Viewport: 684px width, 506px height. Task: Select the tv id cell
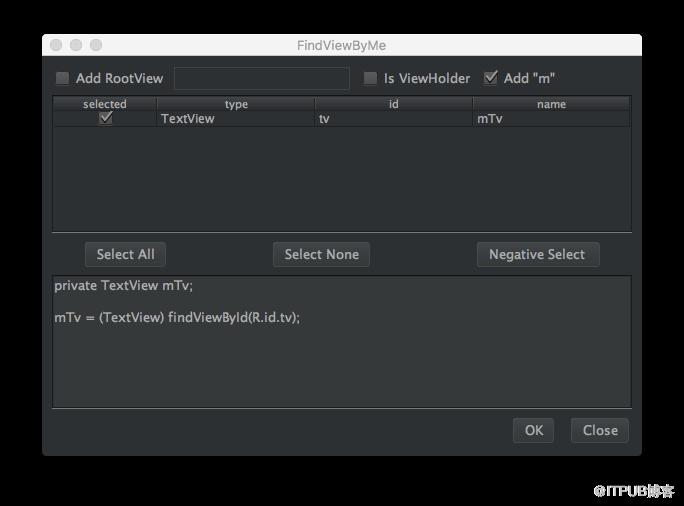tap(393, 119)
